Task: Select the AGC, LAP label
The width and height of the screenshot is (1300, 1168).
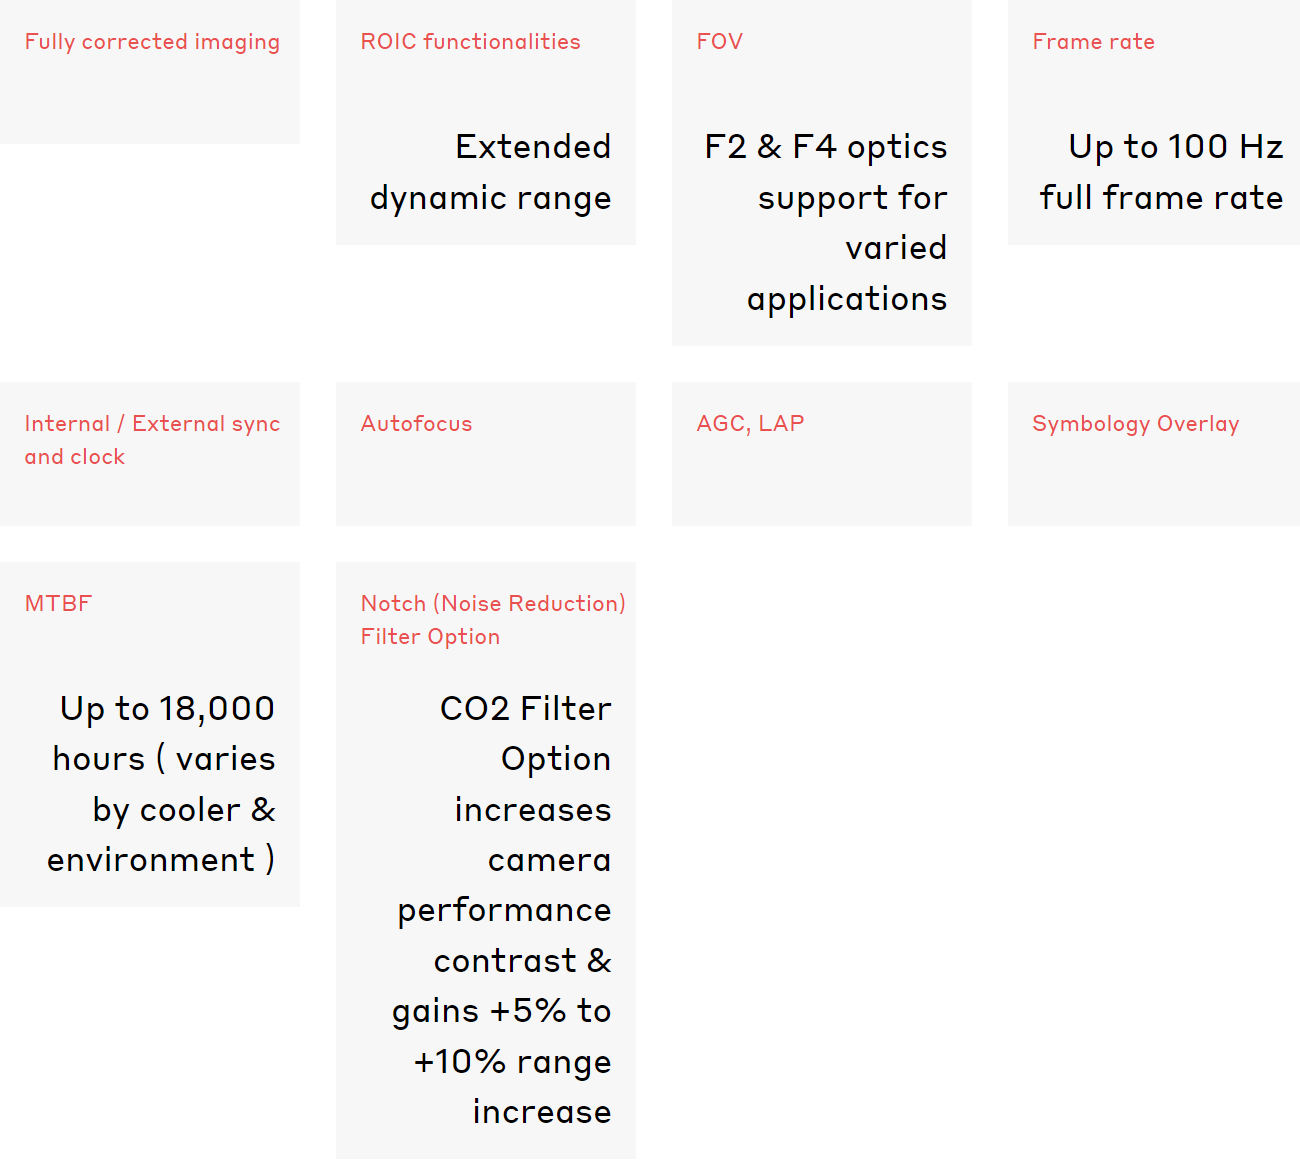Action: [750, 424]
